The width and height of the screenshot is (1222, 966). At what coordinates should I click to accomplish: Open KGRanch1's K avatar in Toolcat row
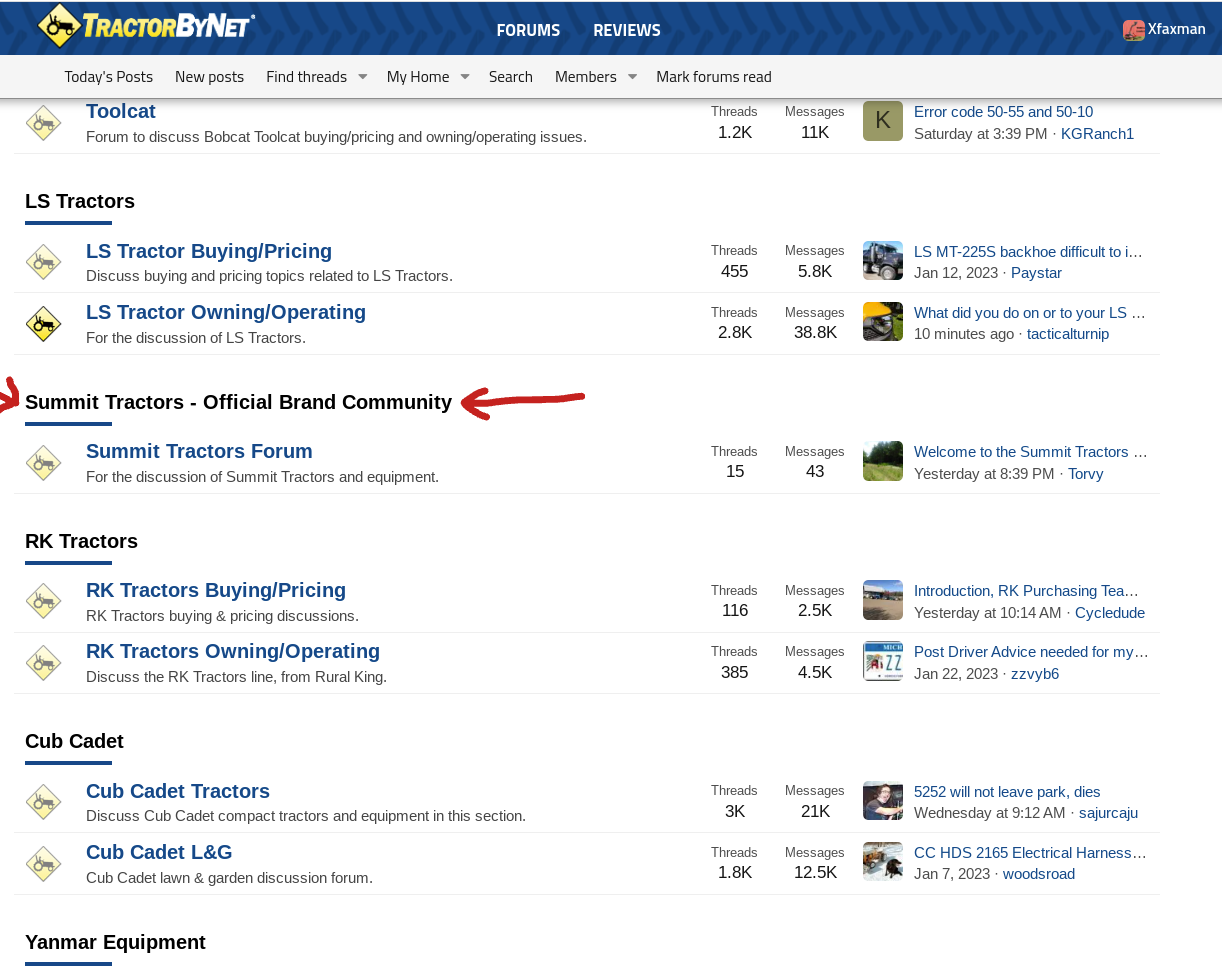coord(883,121)
